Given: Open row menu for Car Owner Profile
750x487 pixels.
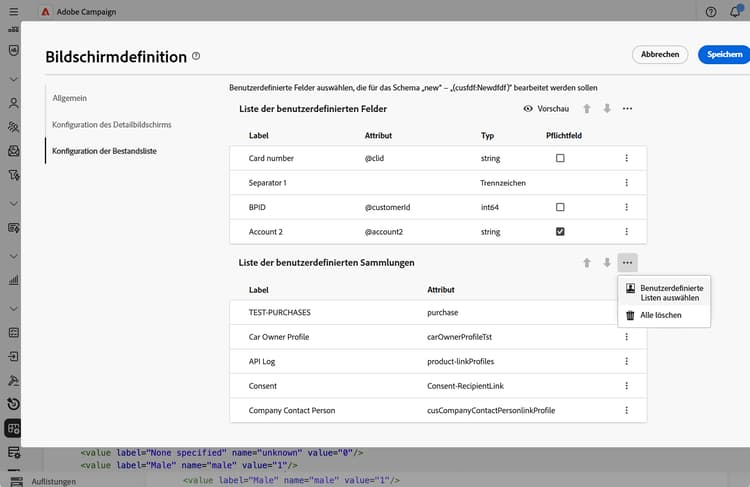Looking at the screenshot, I should (627, 337).
